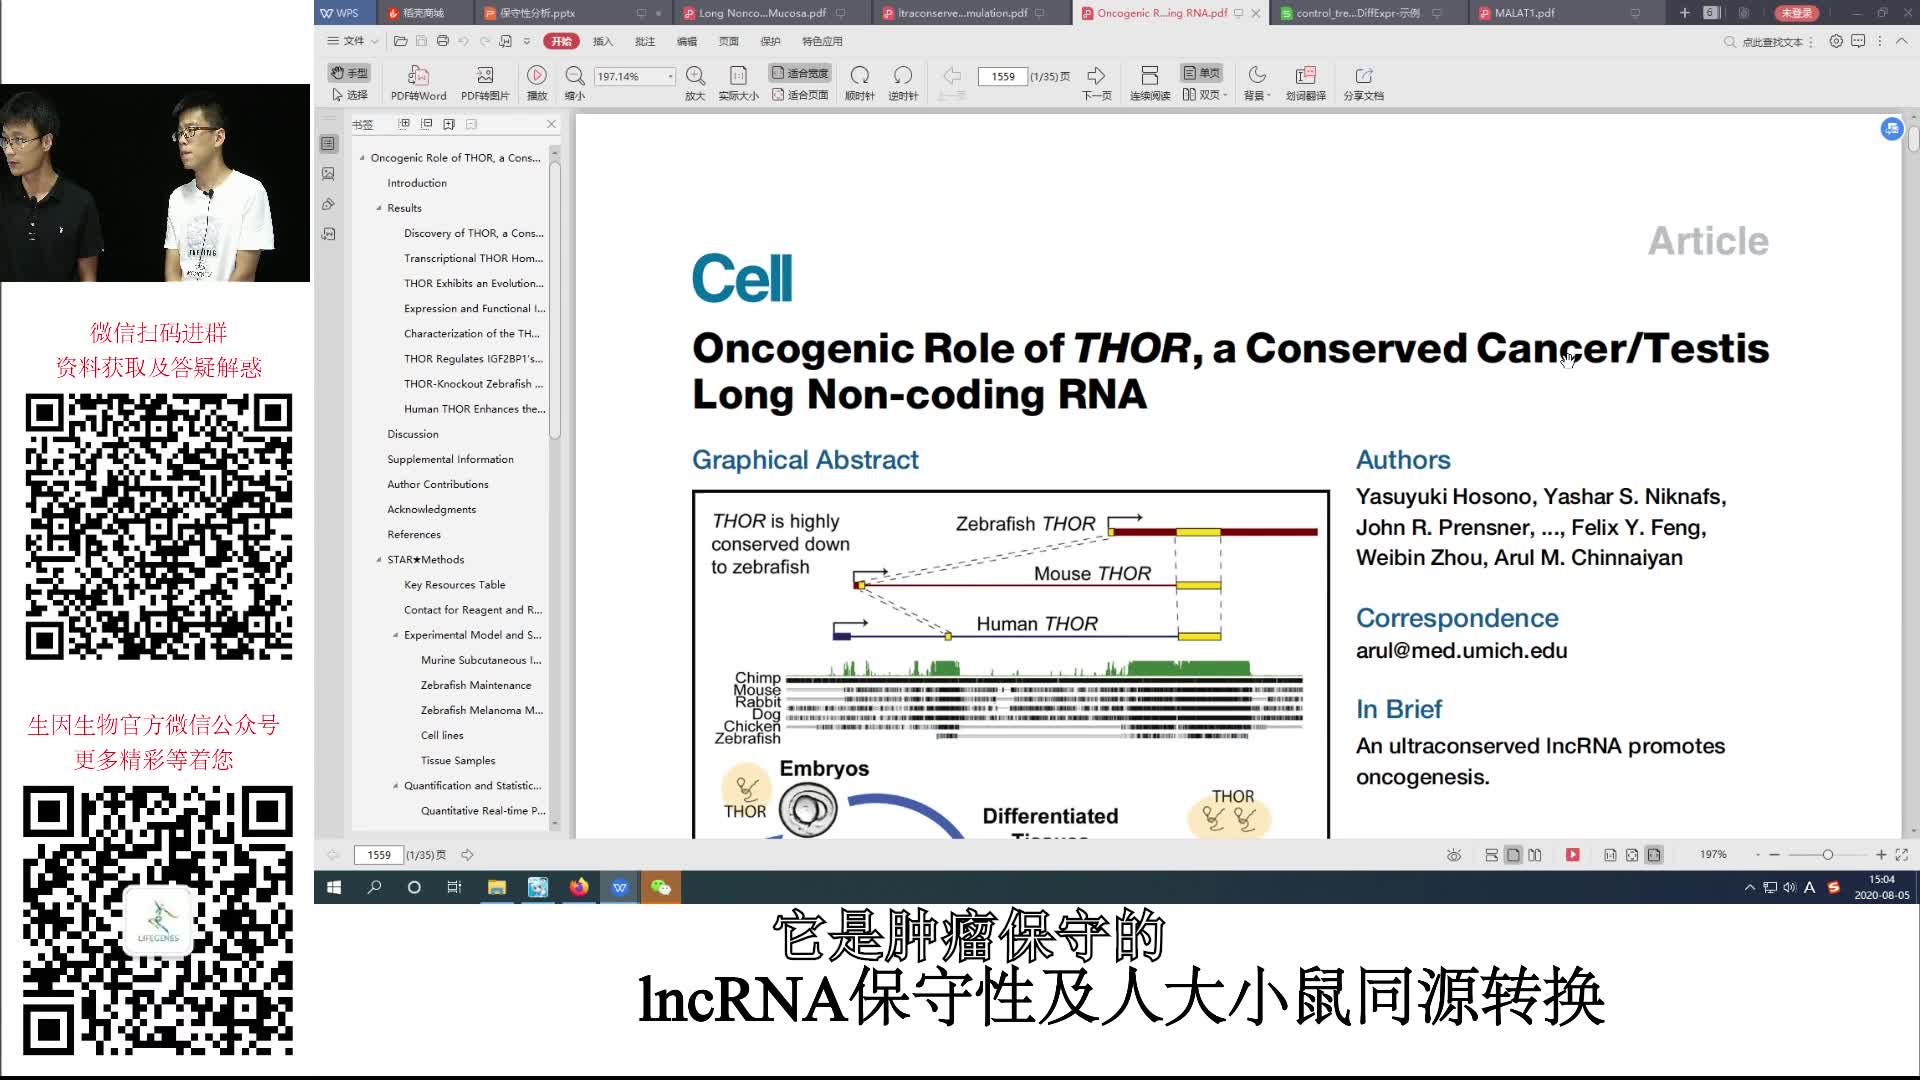
Task: Jump to Key Resources Table bookmark
Action: click(x=455, y=585)
